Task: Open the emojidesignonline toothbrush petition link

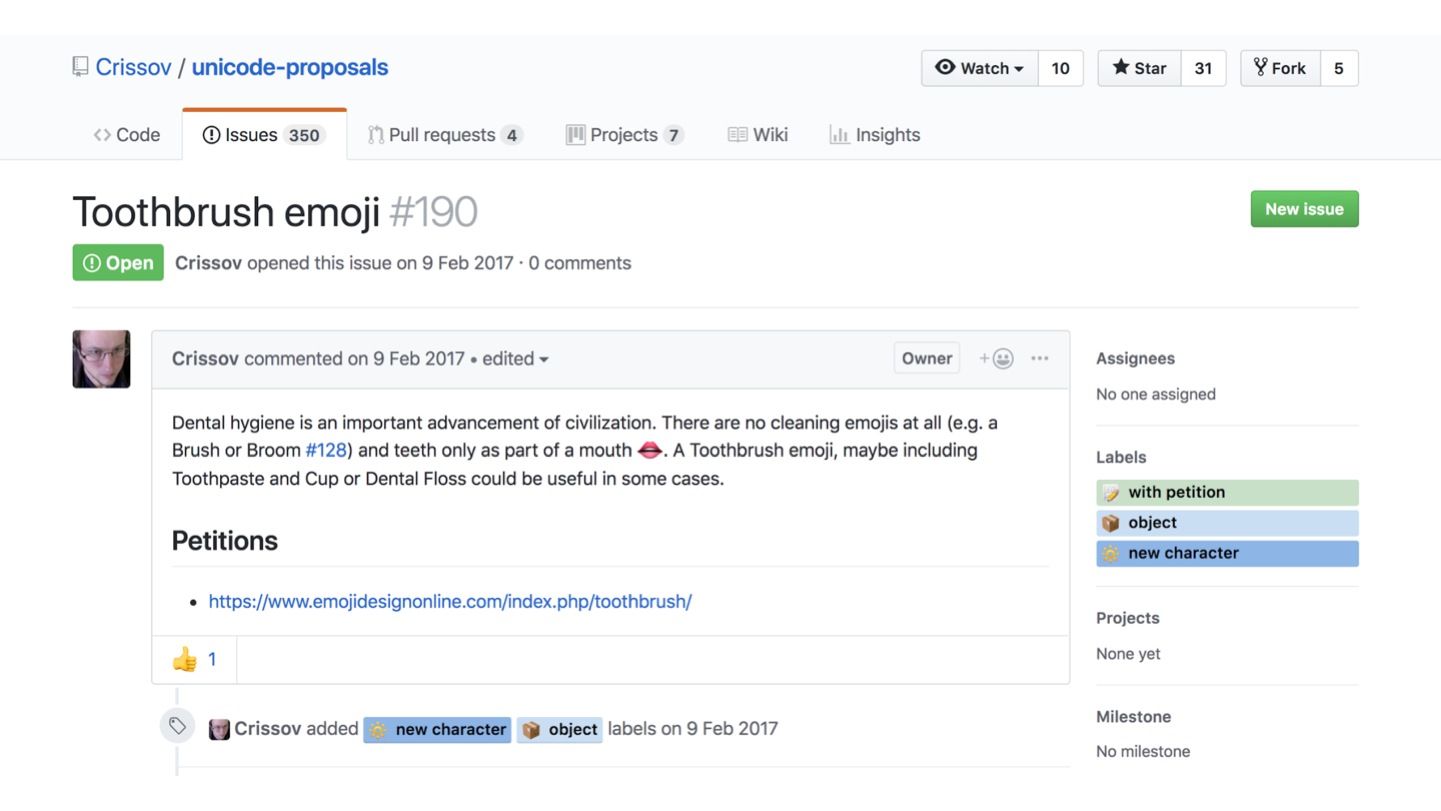Action: click(x=450, y=601)
